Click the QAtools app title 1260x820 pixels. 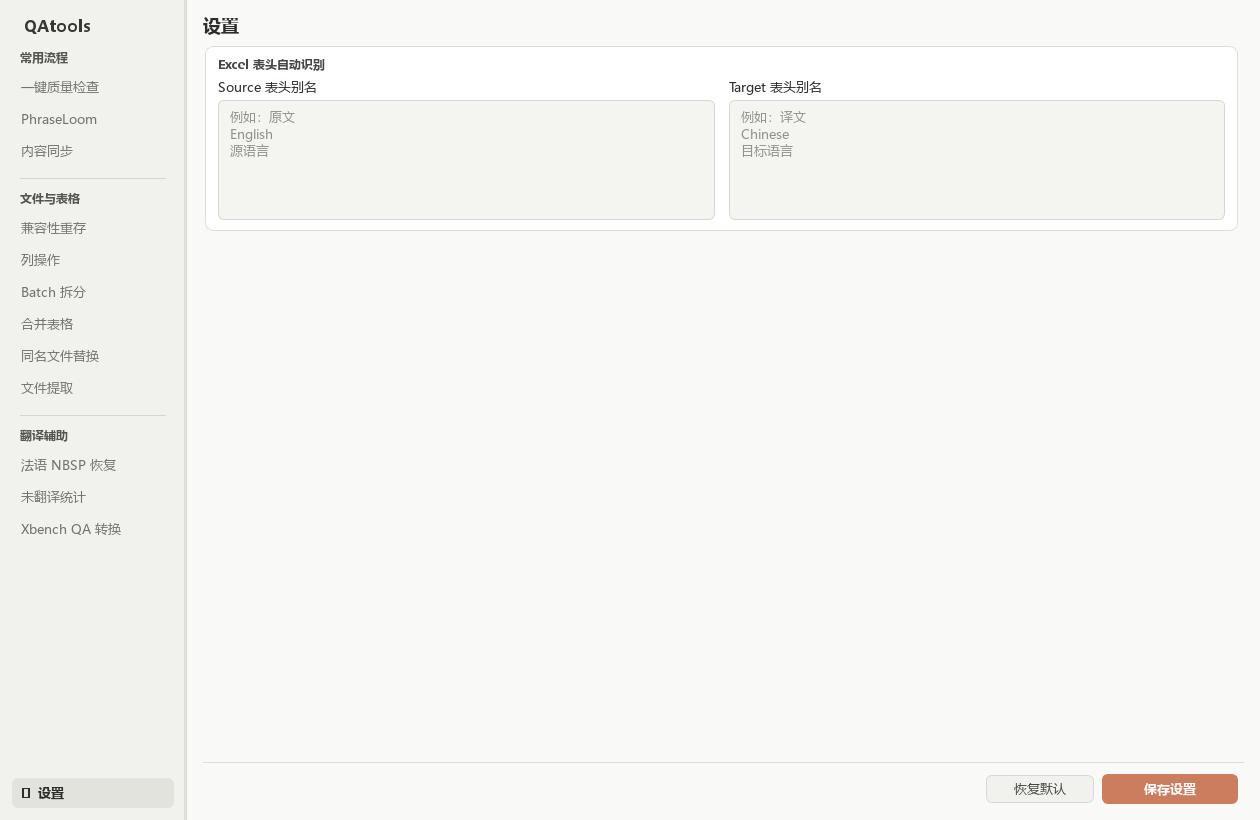coord(57,26)
